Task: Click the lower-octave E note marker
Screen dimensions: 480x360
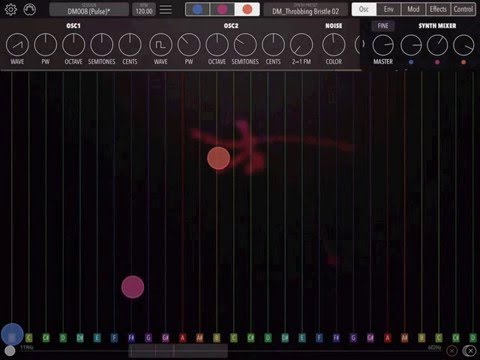Action: coord(97,338)
